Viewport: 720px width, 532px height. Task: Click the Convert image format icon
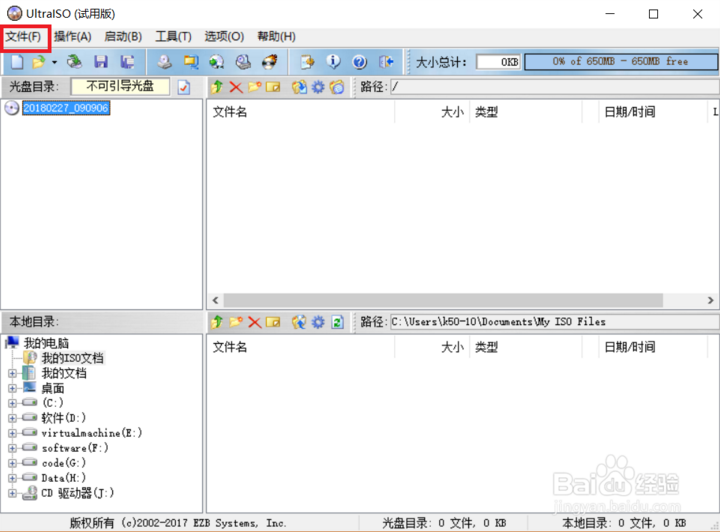point(191,62)
